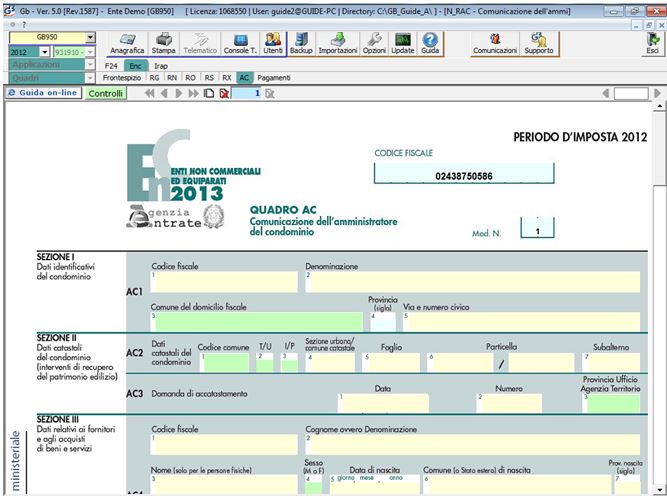Click the module number field showing 1

[247, 94]
